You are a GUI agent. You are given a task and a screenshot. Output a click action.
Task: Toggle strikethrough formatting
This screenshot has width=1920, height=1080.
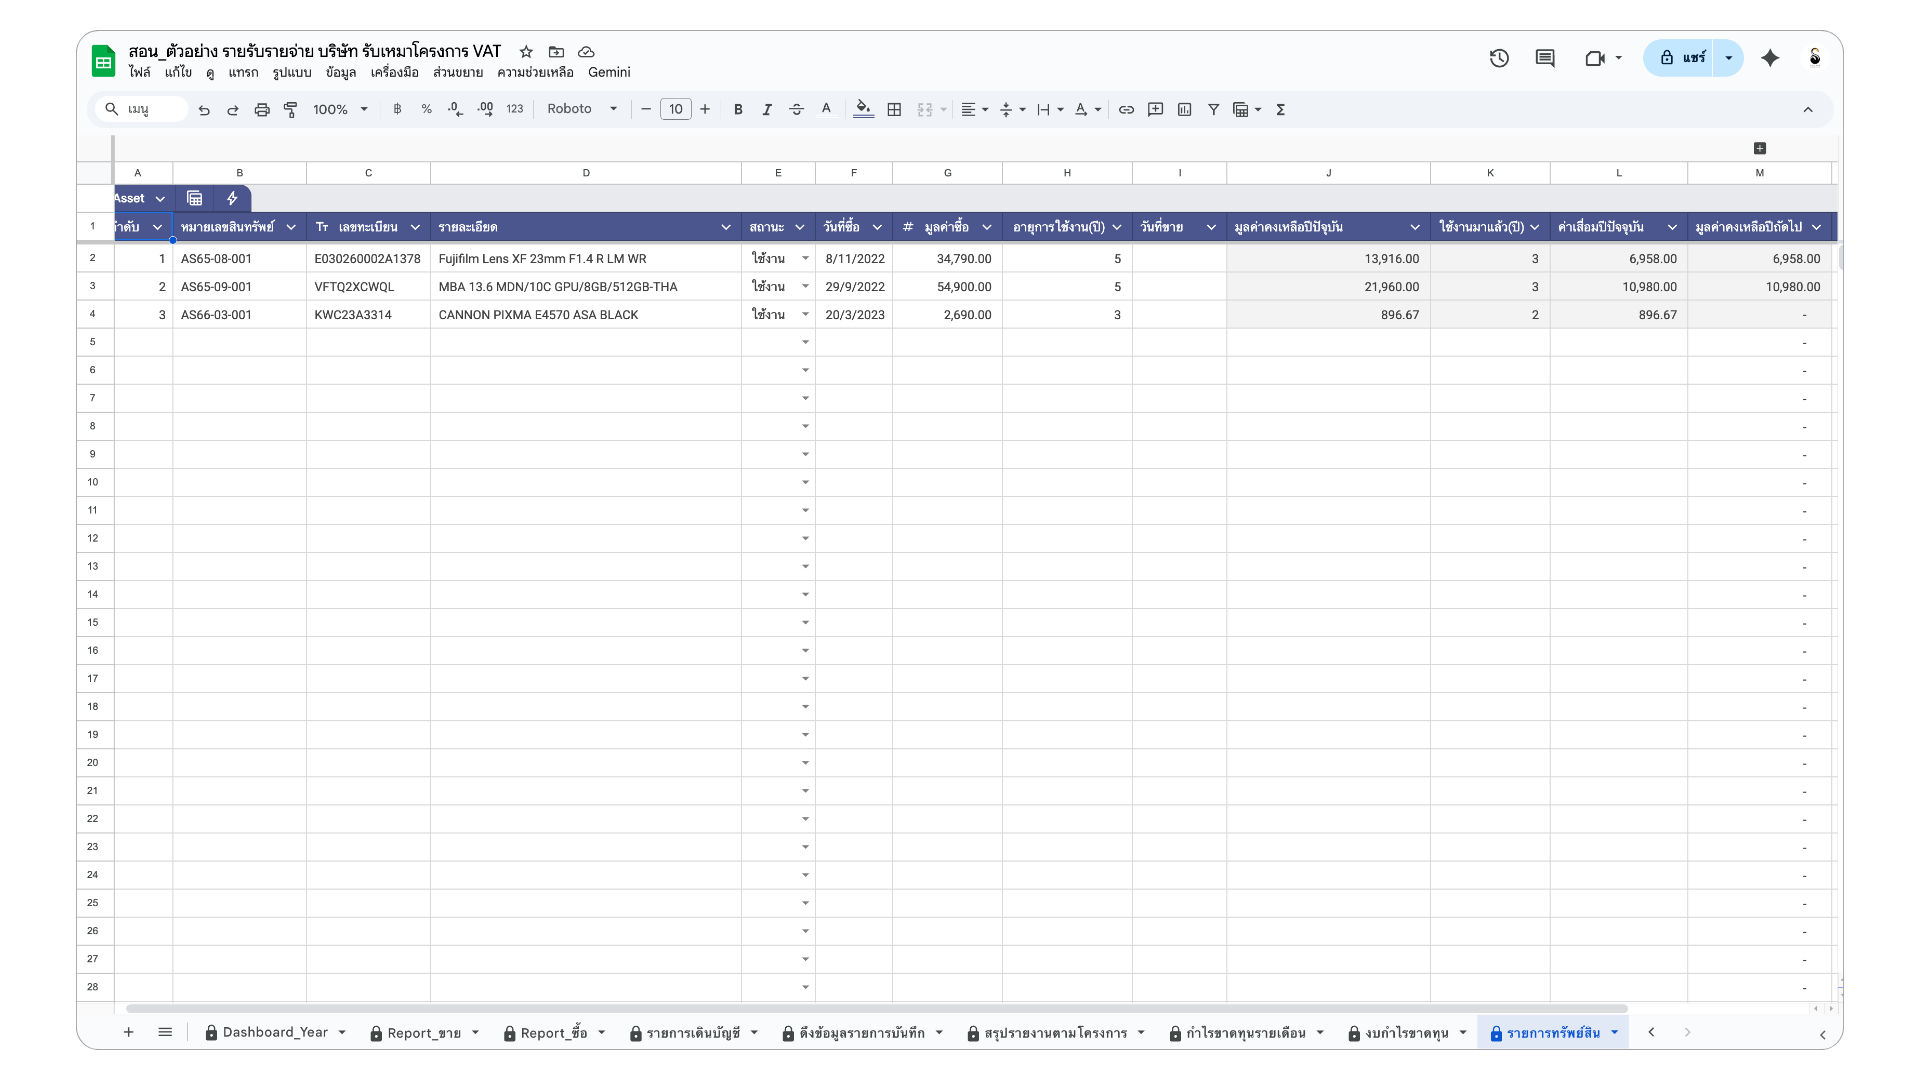pos(796,109)
